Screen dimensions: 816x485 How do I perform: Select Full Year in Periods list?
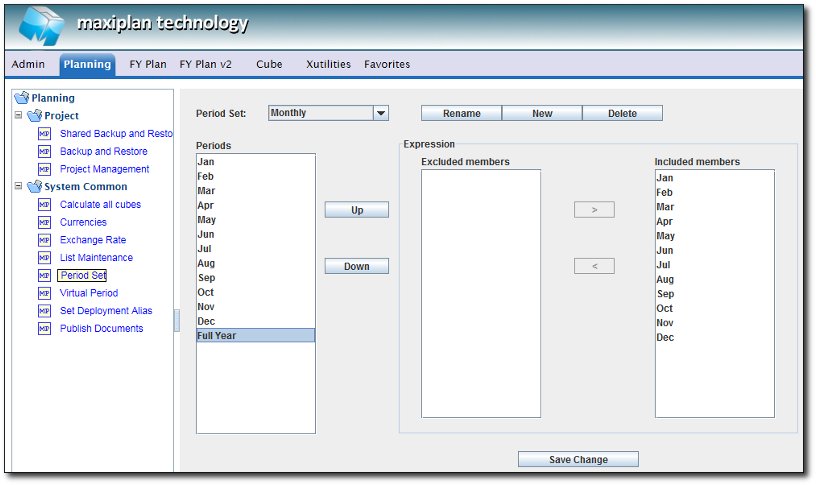[255, 336]
